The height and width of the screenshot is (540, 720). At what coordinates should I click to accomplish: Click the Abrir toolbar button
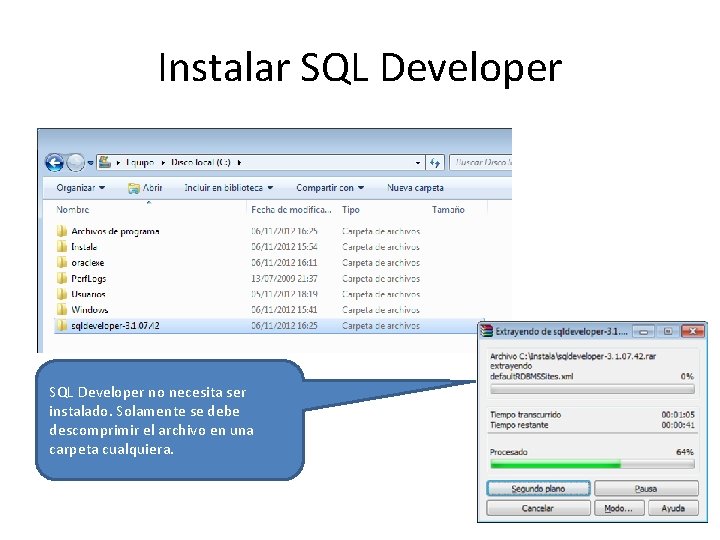pos(145,187)
